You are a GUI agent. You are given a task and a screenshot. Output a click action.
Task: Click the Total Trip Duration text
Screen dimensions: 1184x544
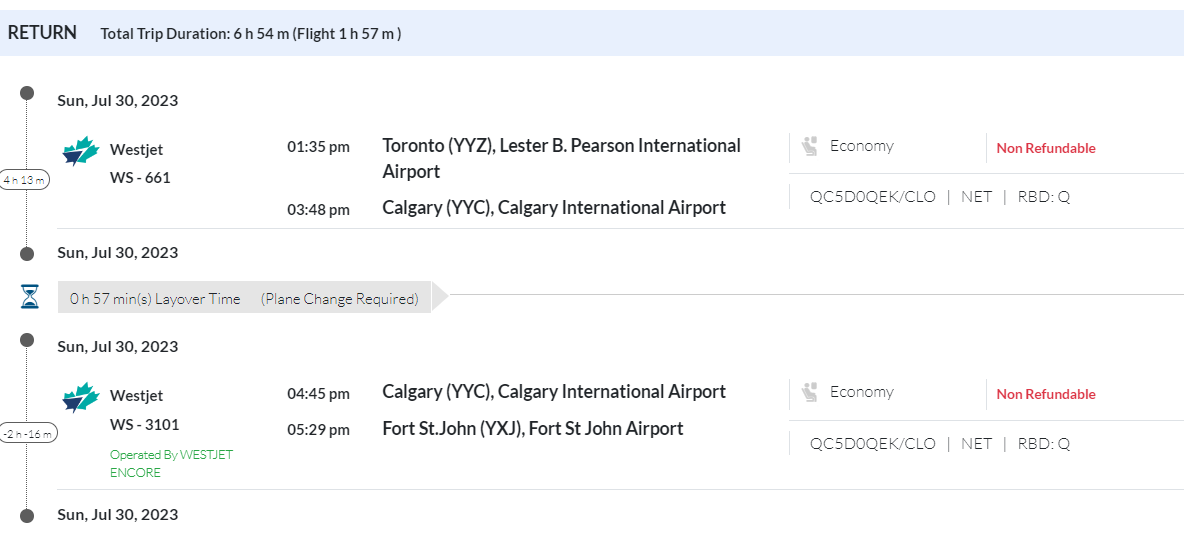250,34
